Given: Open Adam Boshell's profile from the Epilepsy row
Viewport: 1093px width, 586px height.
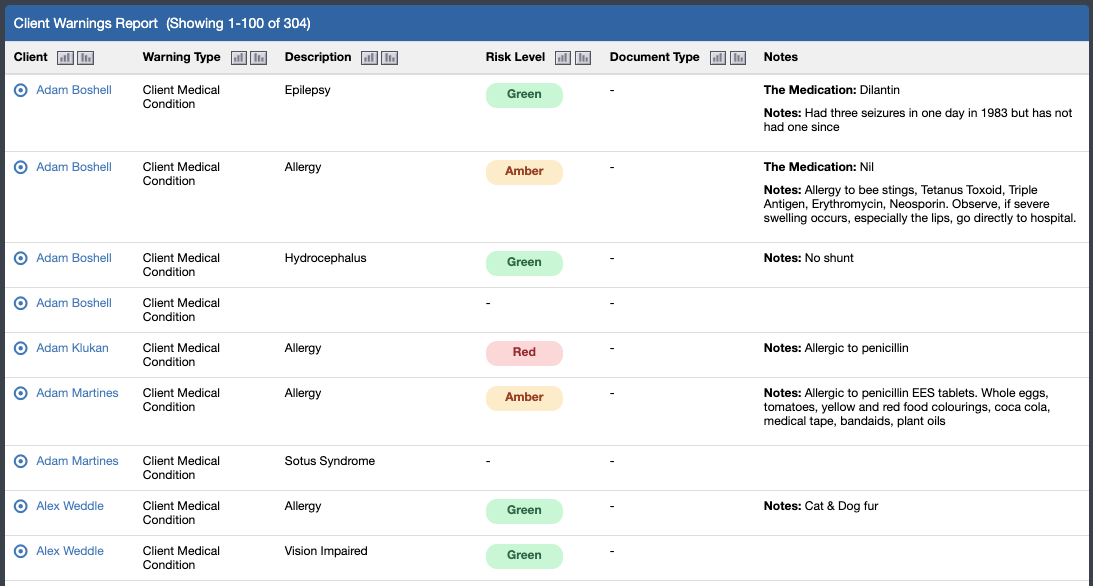Looking at the screenshot, I should [73, 89].
